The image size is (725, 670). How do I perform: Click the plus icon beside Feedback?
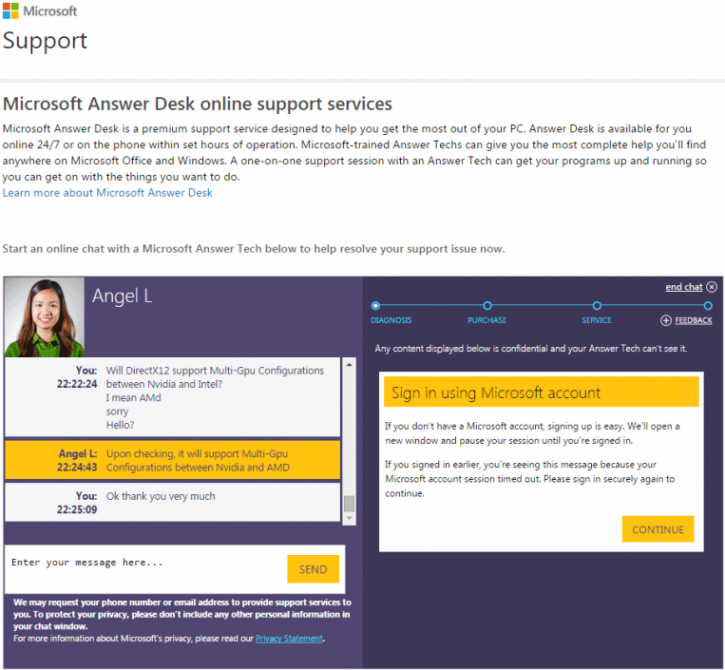[x=666, y=320]
